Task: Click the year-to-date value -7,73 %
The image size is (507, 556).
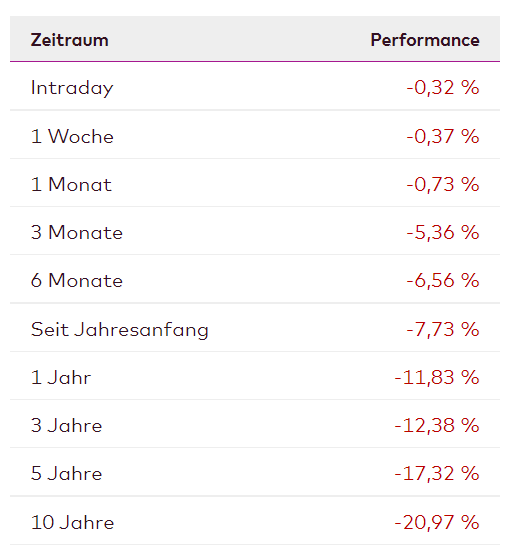Action: 443,329
